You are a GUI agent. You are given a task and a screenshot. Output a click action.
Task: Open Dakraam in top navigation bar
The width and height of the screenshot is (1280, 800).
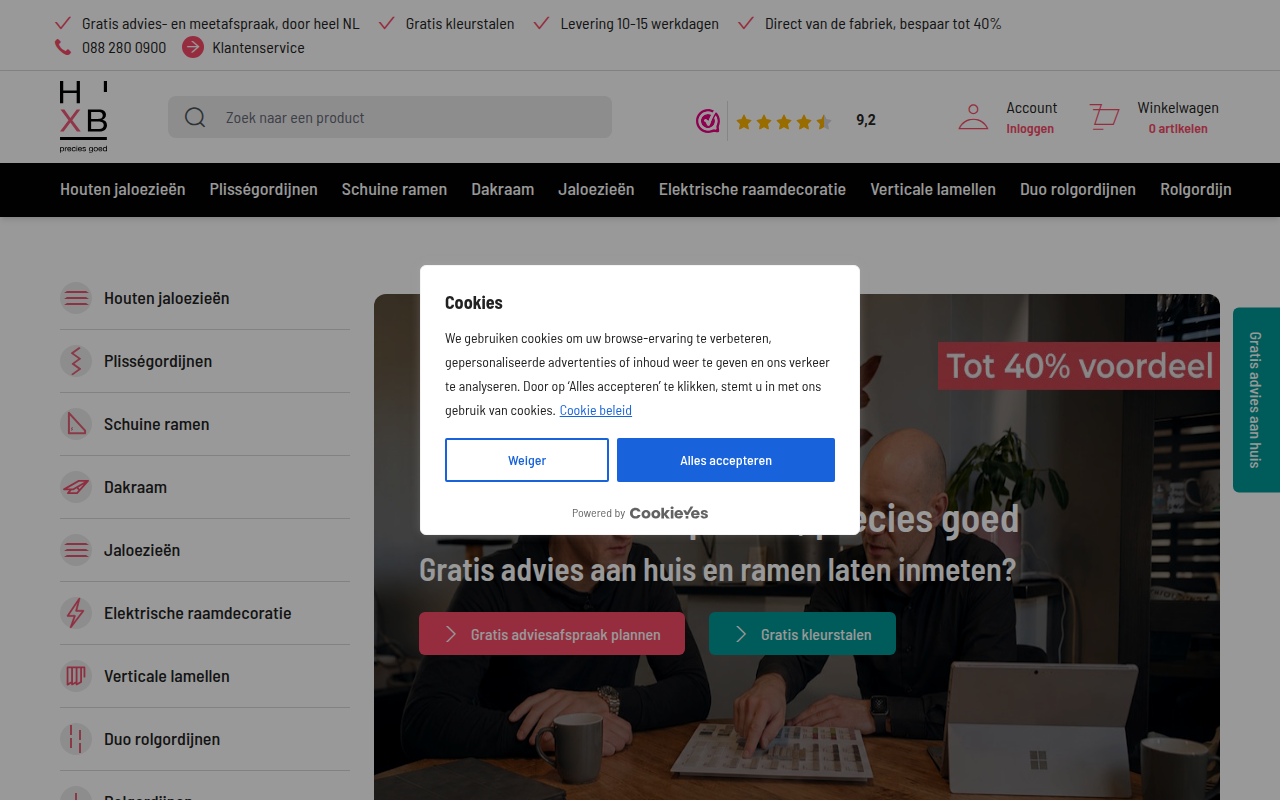503,189
